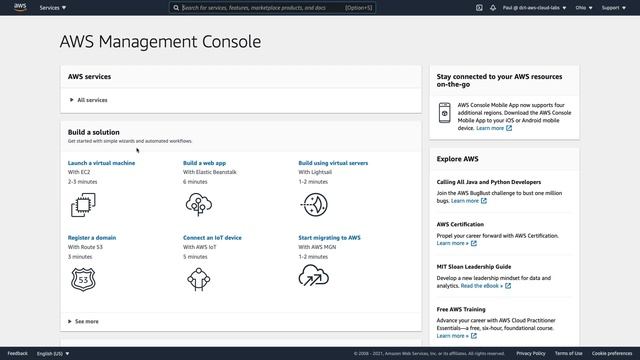Click external link icon beside BugBust Learn more
640x360 pixels.
[x=484, y=201]
